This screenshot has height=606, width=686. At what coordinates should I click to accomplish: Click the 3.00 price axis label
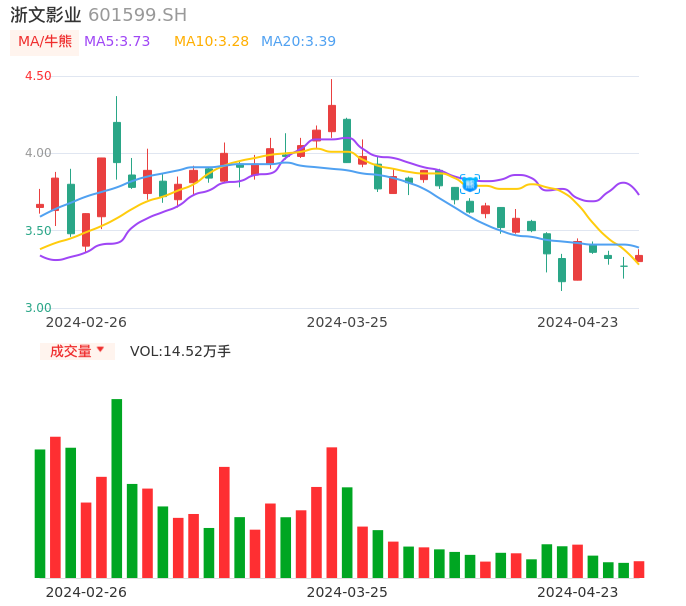pyautogui.click(x=37, y=308)
